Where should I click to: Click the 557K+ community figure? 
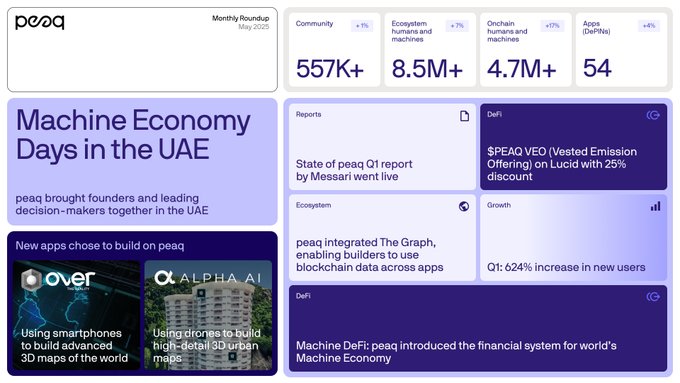330,69
